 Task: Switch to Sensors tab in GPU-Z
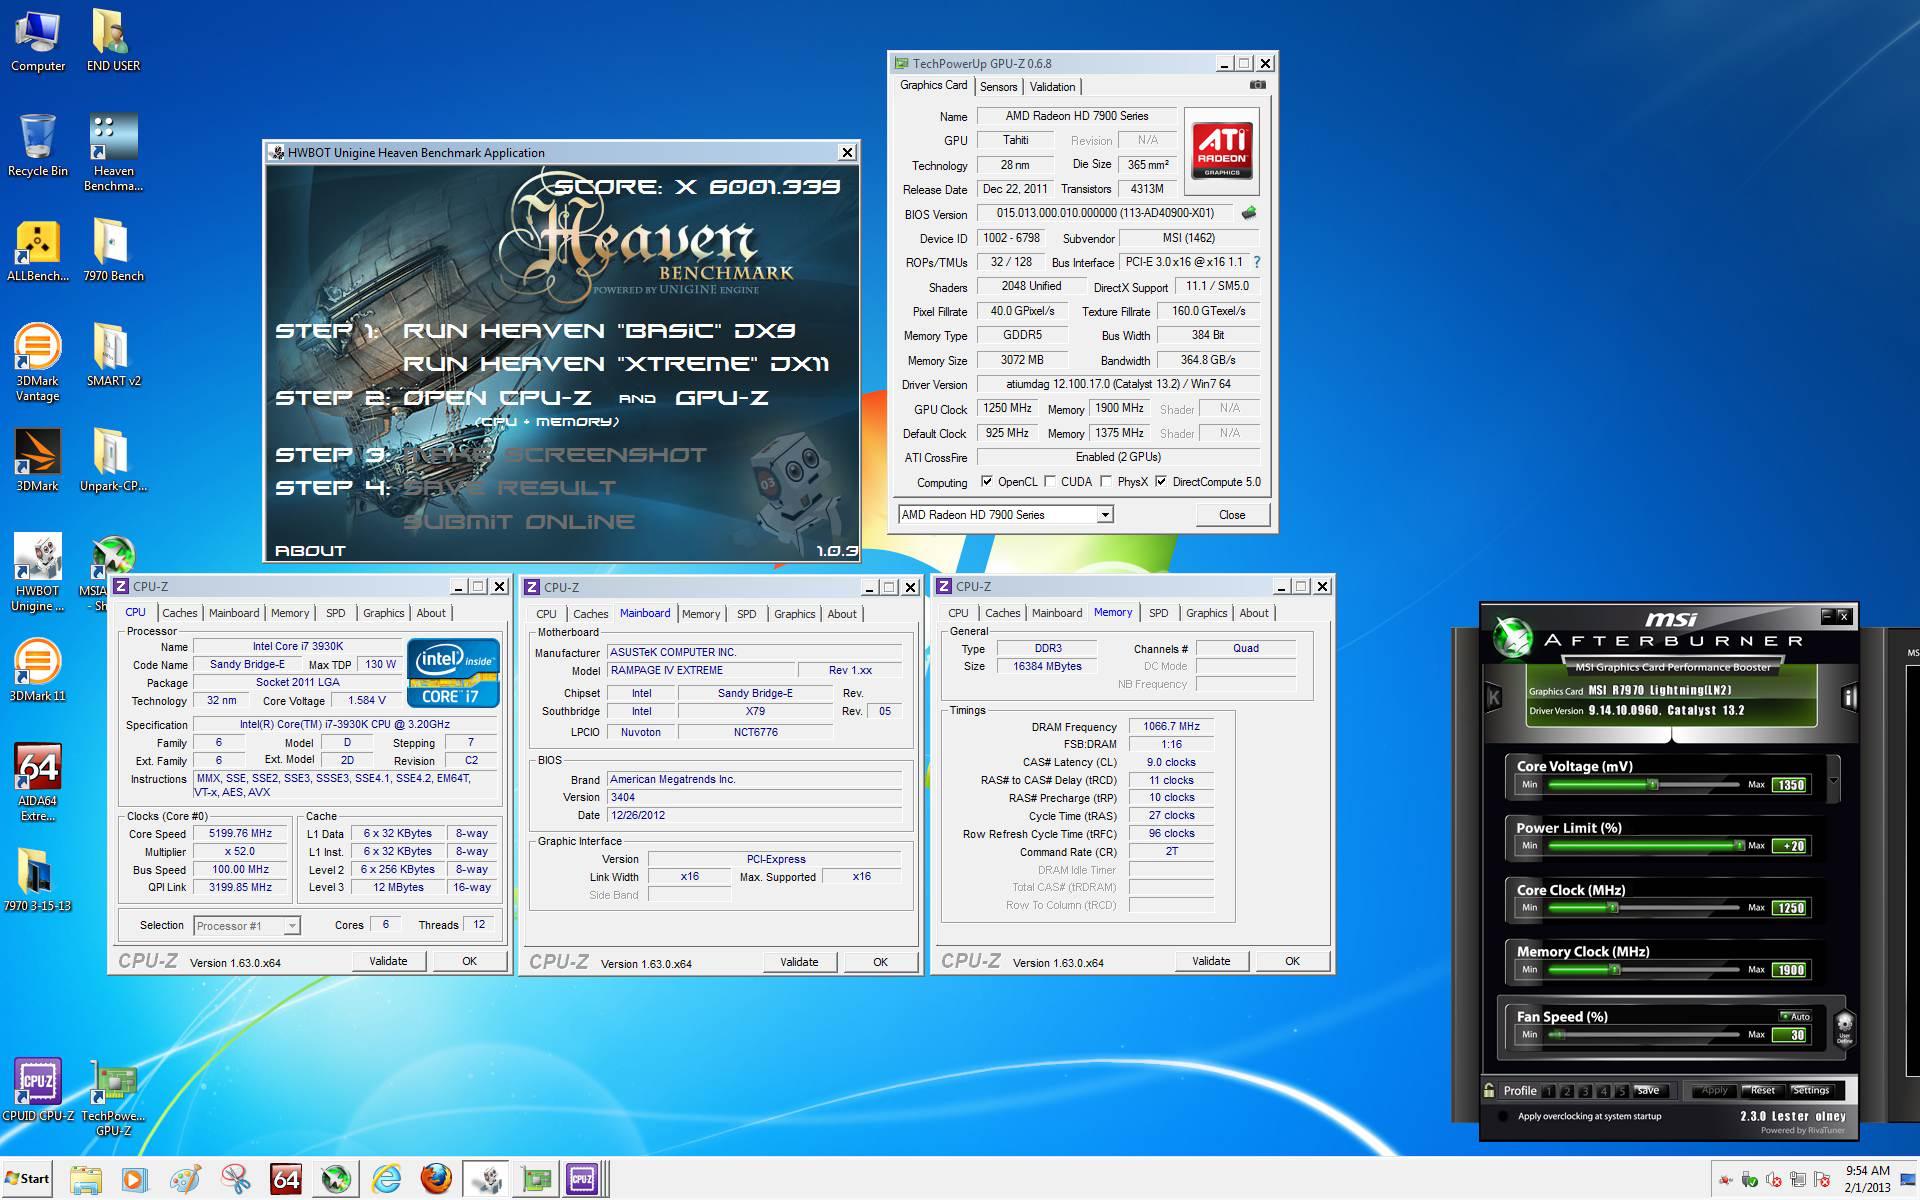click(x=998, y=87)
